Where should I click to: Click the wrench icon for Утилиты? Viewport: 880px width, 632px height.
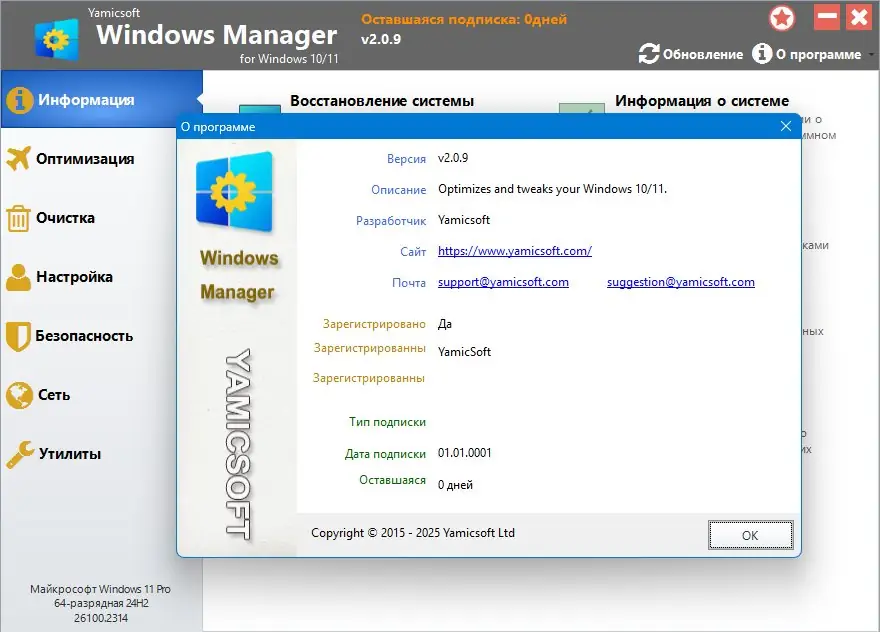[x=20, y=454]
